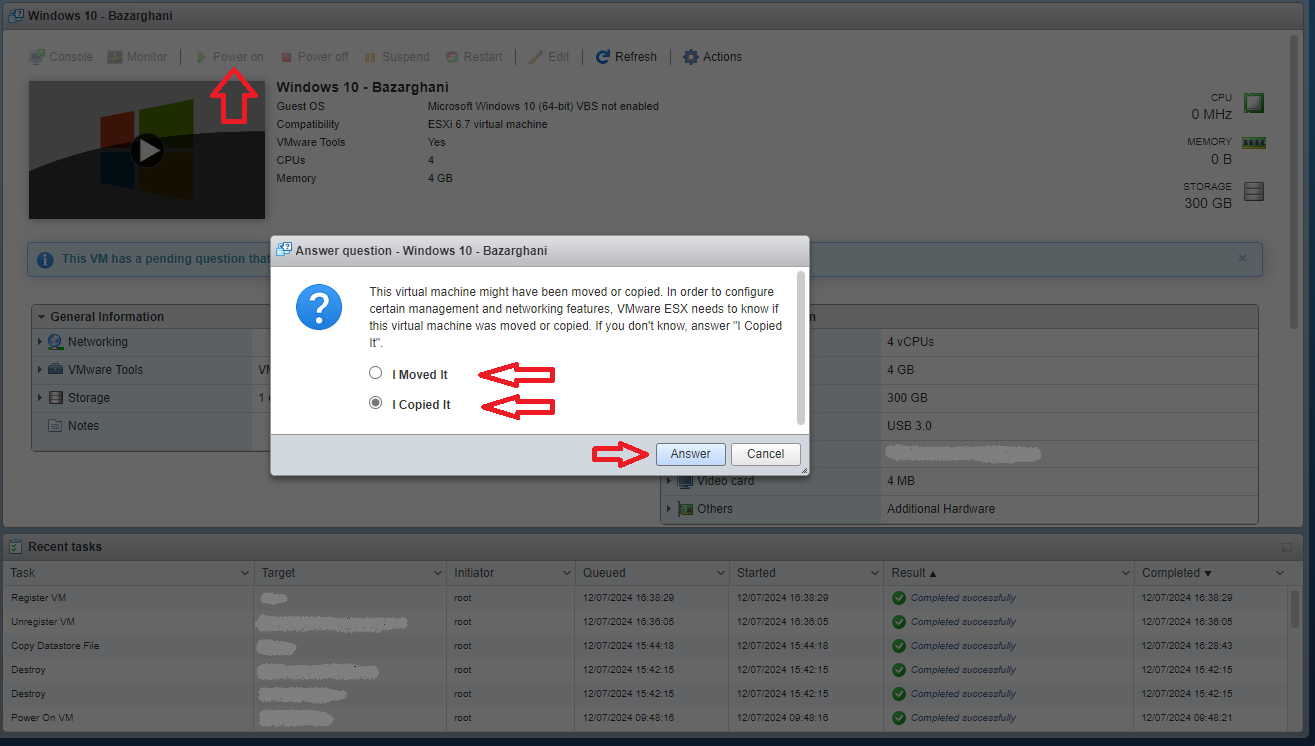Screen dimensions: 1315x746
Task: Click the 4 vCPUs hardware value
Action: pyautogui.click(x=911, y=342)
